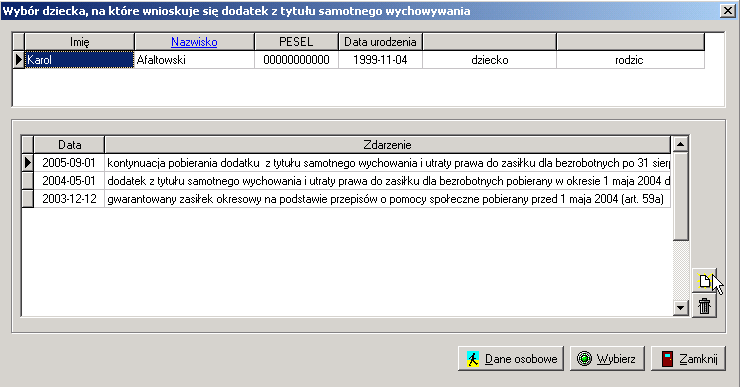Click row selector of 2004-05-01 event
This screenshot has width=740, height=387.
click(x=28, y=181)
